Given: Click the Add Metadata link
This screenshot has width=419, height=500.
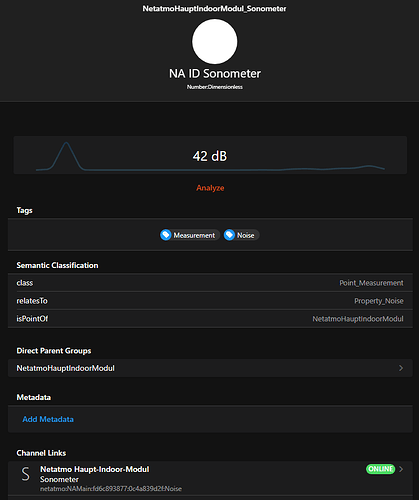Looking at the screenshot, I should 48,419.
